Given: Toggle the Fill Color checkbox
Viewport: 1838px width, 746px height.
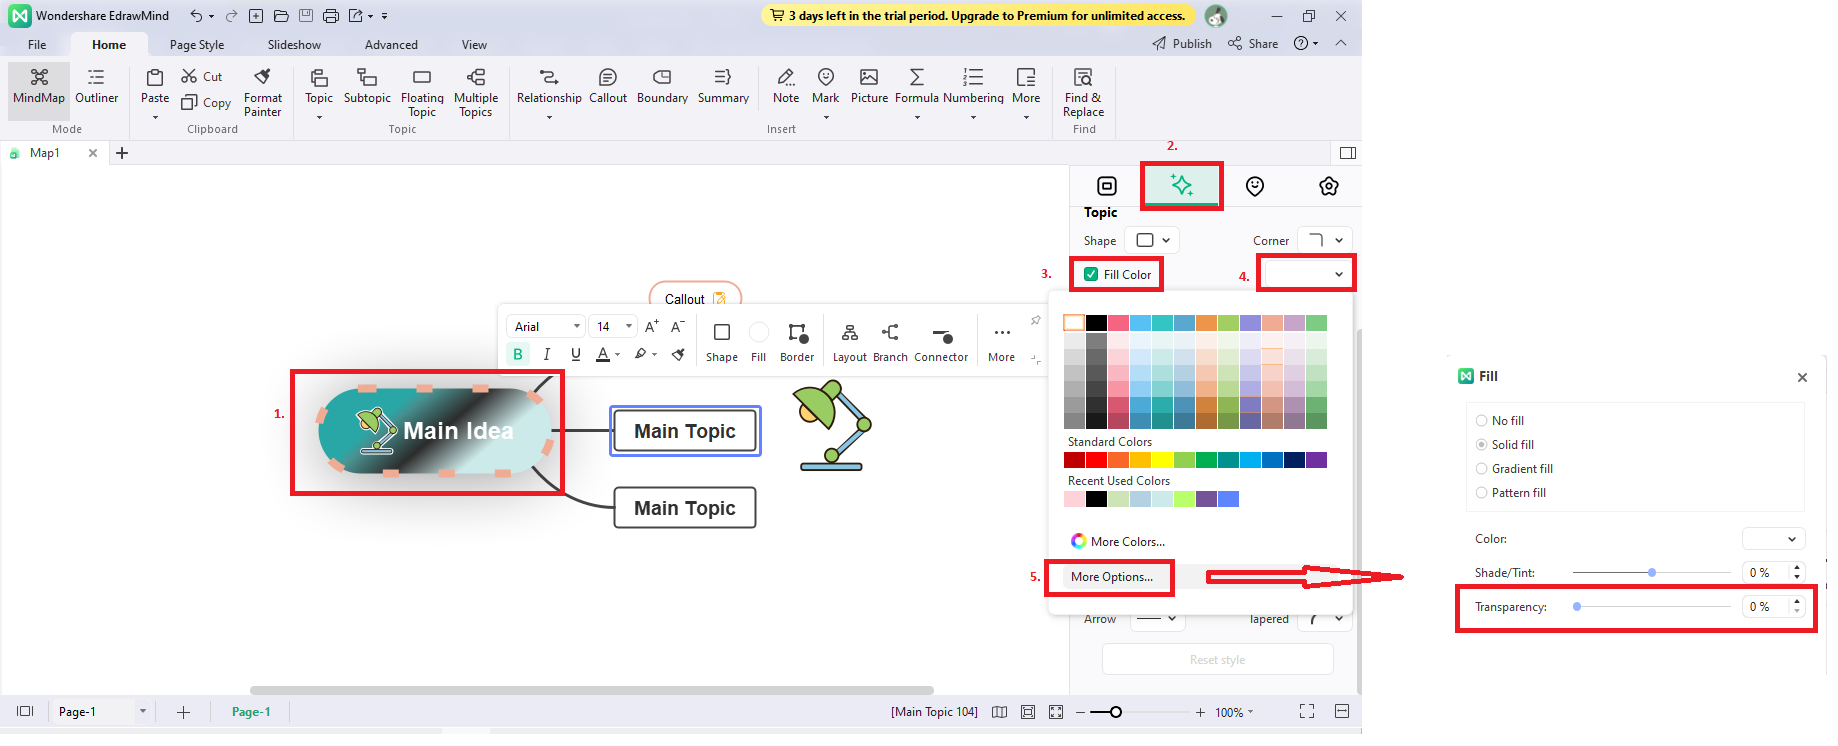Looking at the screenshot, I should tap(1091, 274).
